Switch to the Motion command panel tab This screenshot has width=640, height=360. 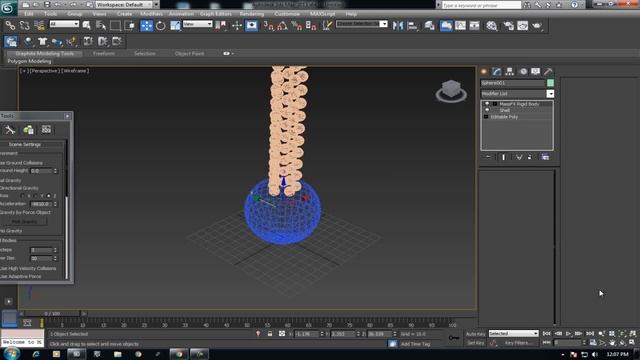[523, 72]
